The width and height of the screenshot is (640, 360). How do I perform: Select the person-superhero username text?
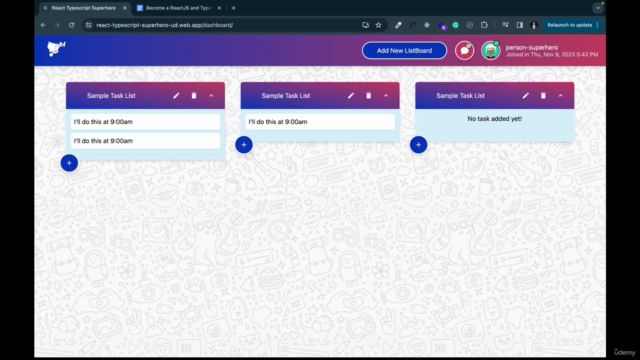click(531, 47)
